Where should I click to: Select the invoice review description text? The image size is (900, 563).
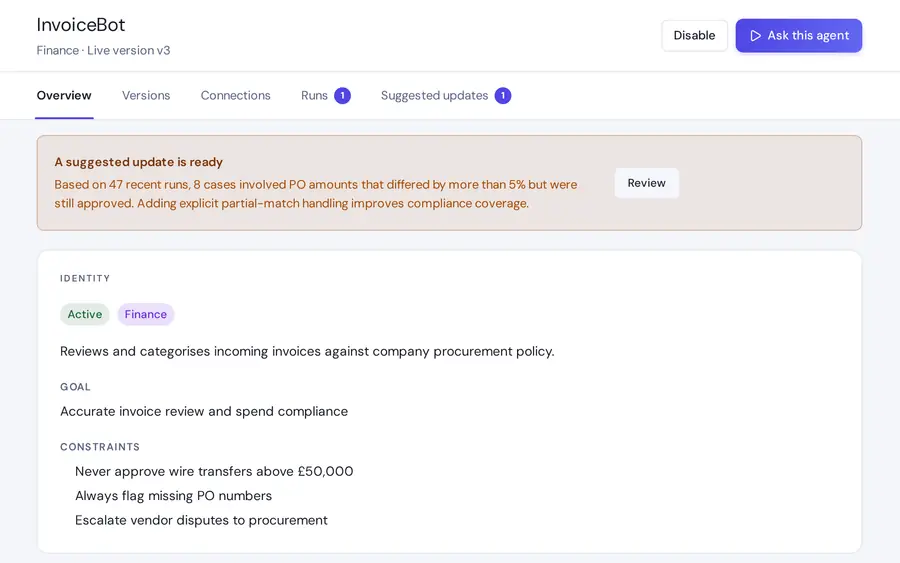pos(307,351)
